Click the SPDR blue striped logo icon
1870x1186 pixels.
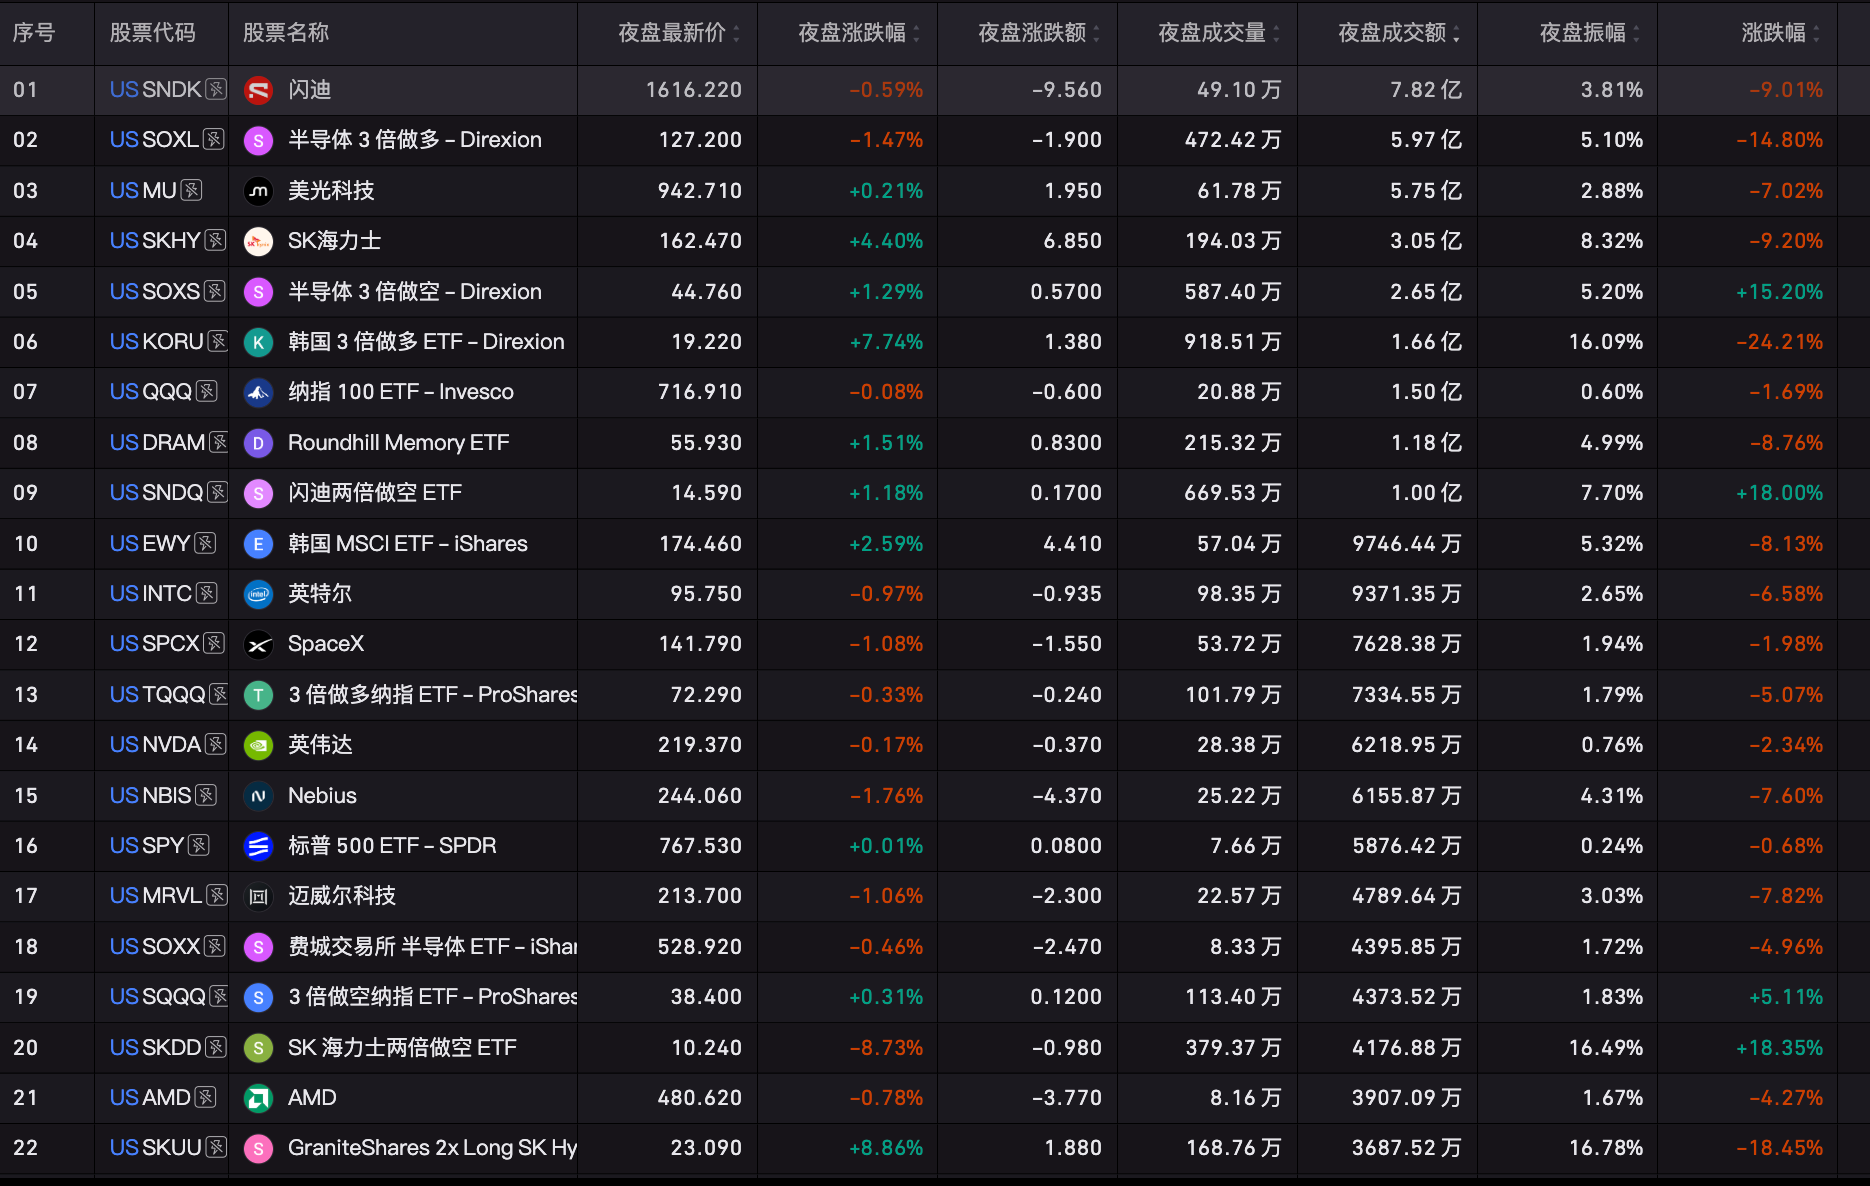(x=259, y=846)
